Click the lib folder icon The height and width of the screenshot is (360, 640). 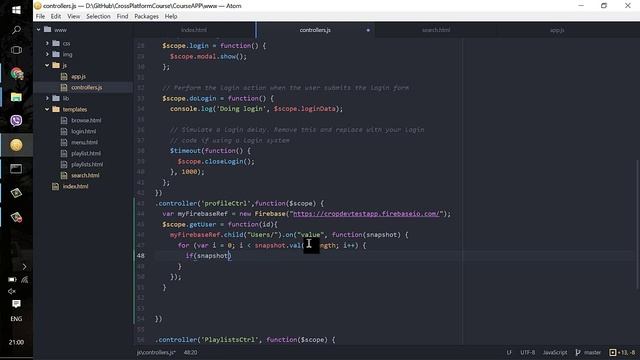tap(56, 98)
